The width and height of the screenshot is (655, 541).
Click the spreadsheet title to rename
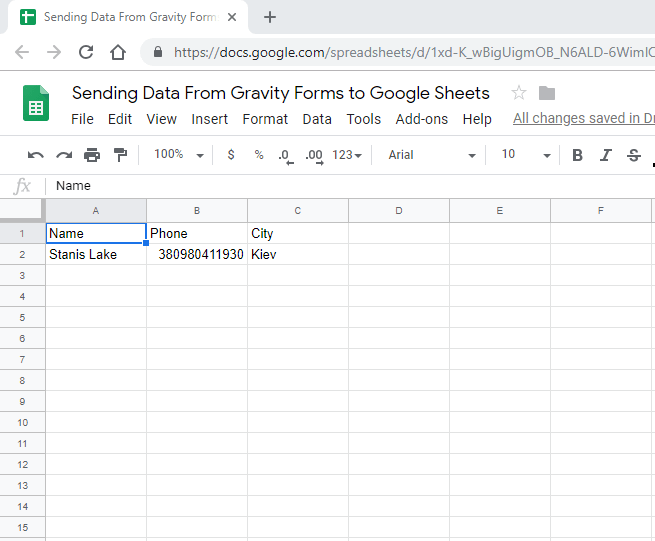coord(281,93)
